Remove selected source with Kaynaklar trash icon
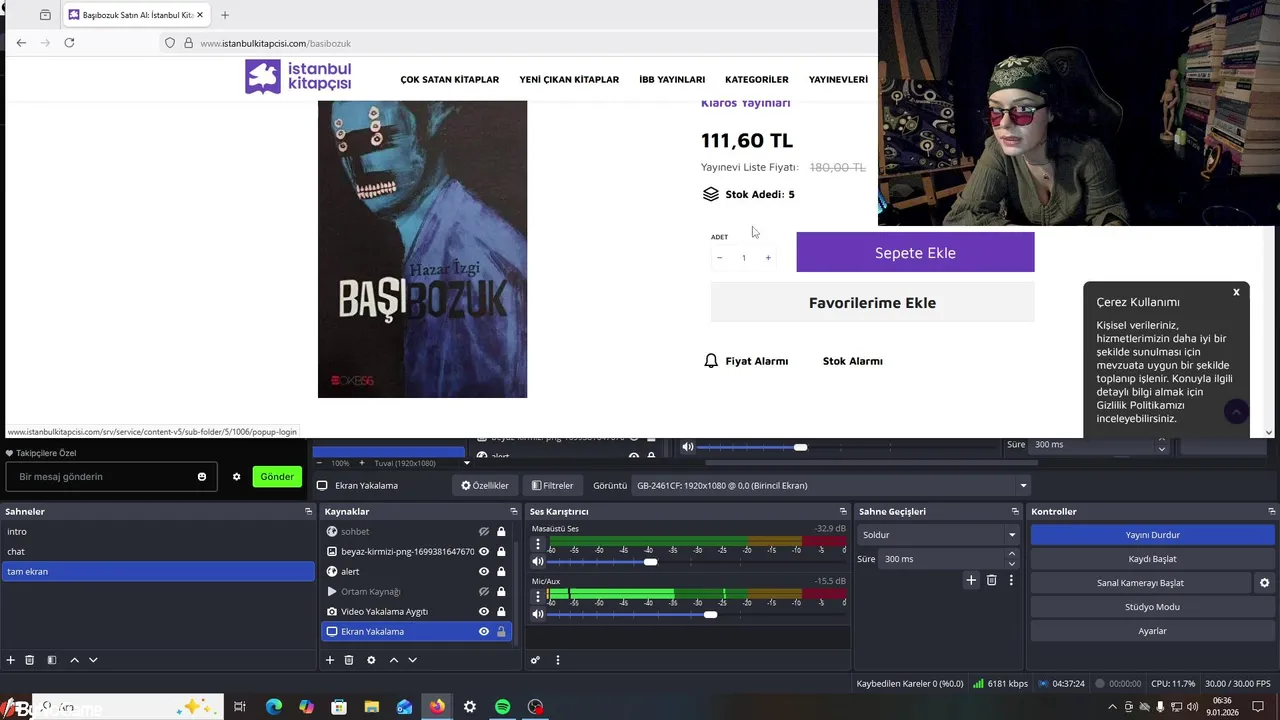This screenshot has height=720, width=1280. (349, 660)
